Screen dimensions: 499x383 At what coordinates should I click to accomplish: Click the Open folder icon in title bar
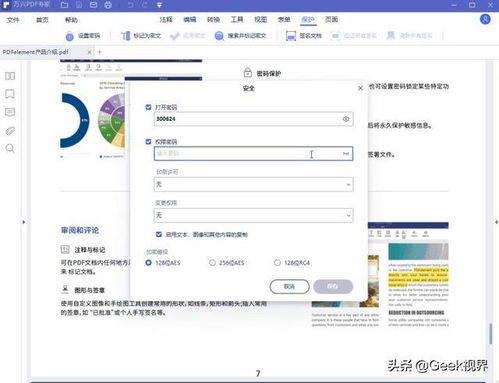64,5
